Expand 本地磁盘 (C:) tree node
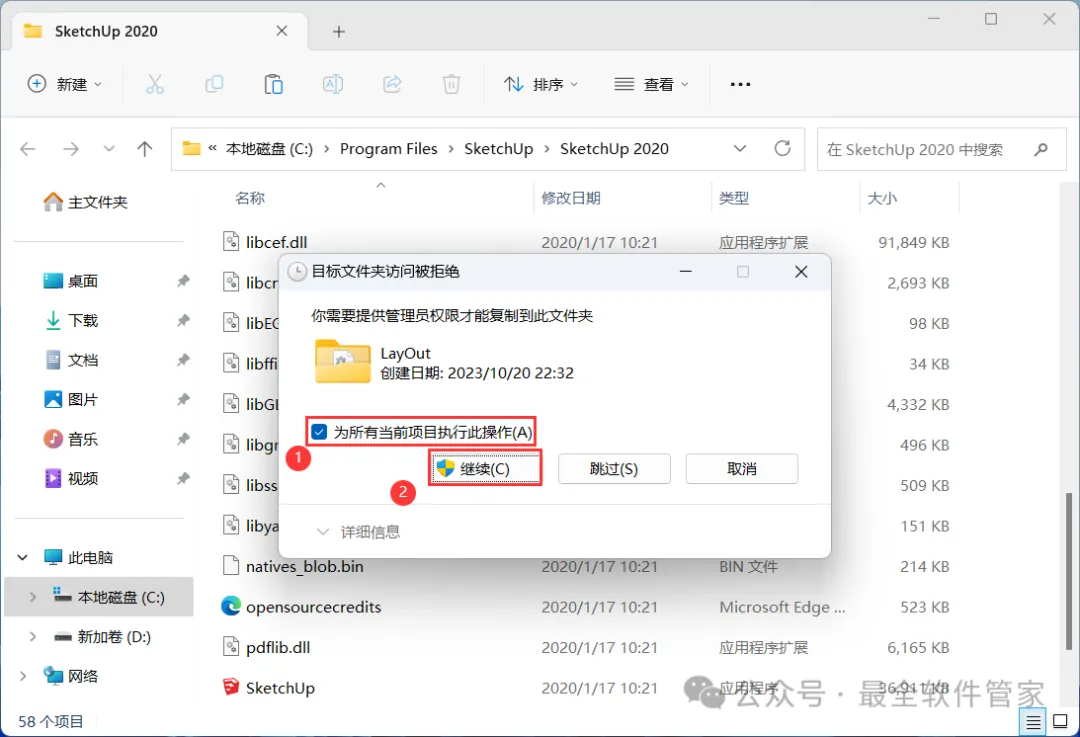 tap(32, 597)
